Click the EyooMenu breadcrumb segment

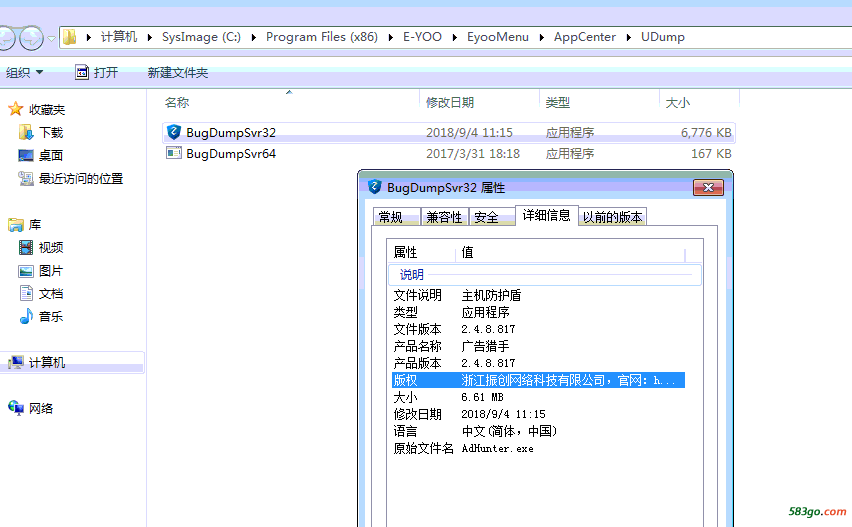(x=498, y=37)
